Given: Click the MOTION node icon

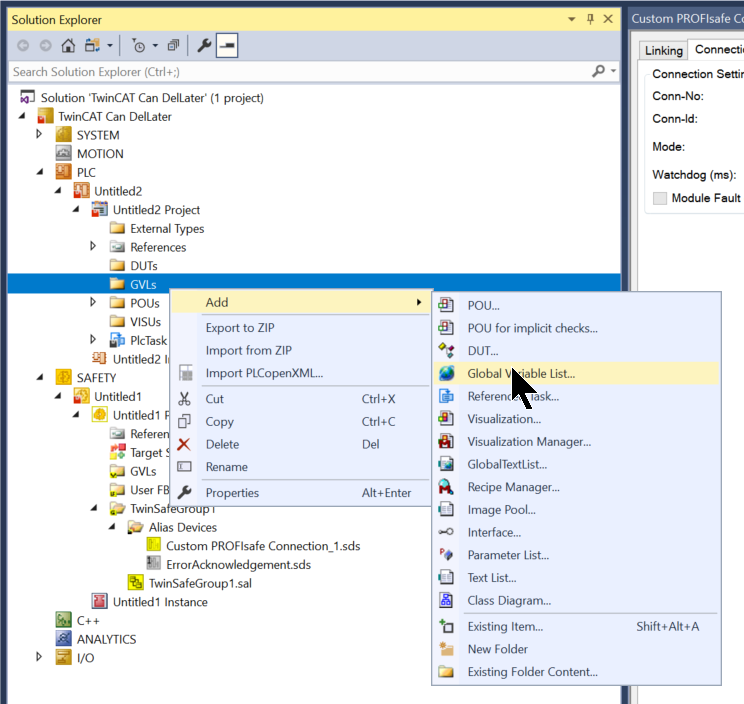Looking at the screenshot, I should [64, 153].
